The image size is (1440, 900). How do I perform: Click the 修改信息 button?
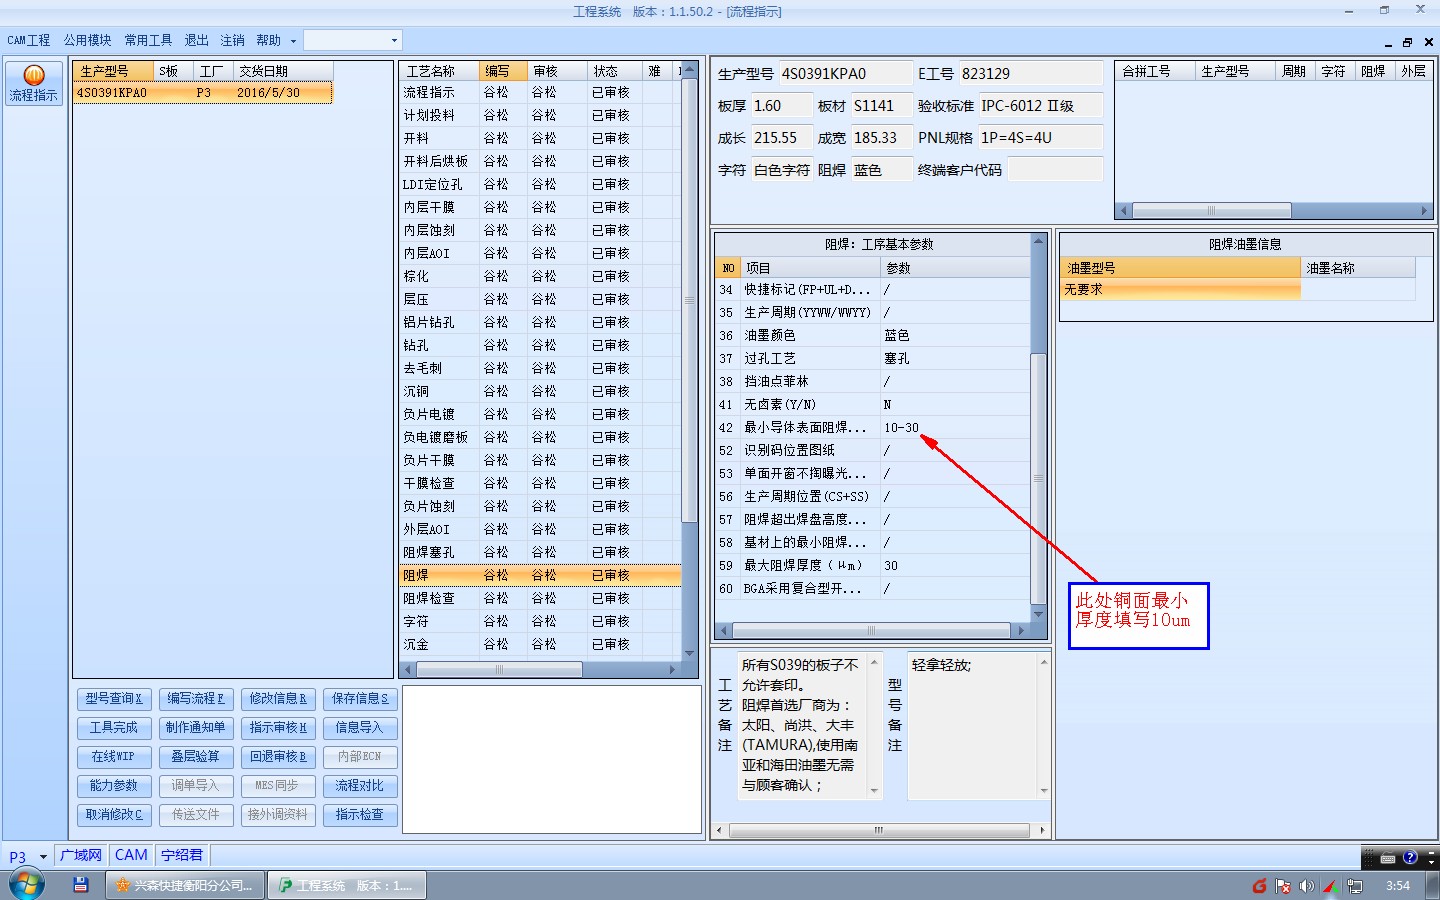tap(278, 698)
